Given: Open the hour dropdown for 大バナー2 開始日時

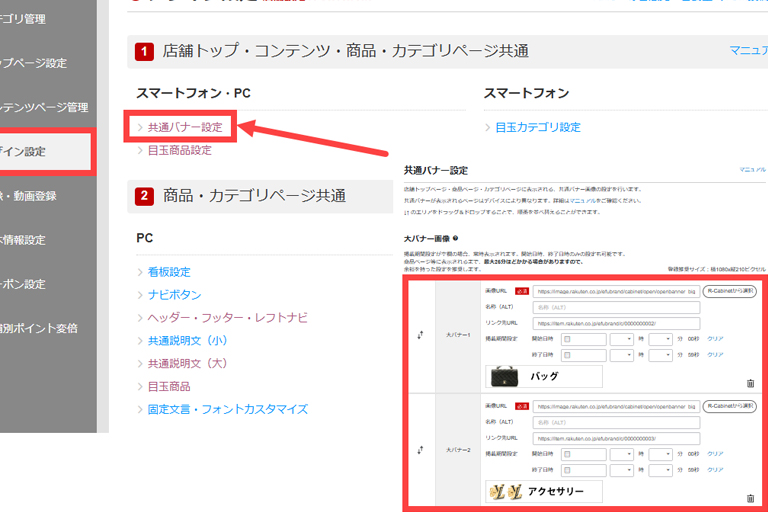Looking at the screenshot, I should (622, 454).
